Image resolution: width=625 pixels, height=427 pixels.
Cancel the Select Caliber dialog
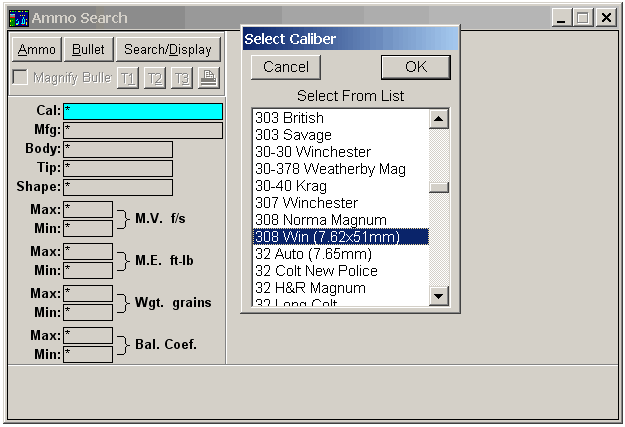[x=286, y=67]
